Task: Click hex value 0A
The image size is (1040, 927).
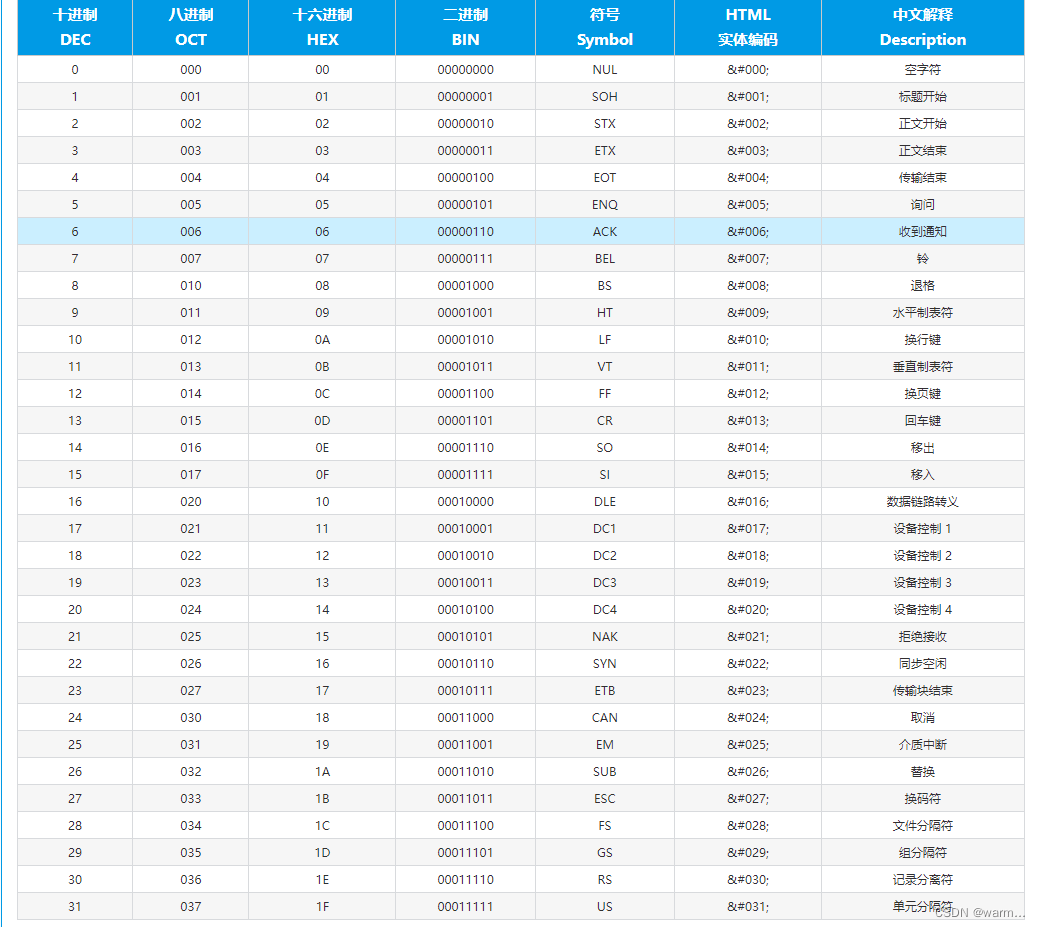Action: click(322, 340)
